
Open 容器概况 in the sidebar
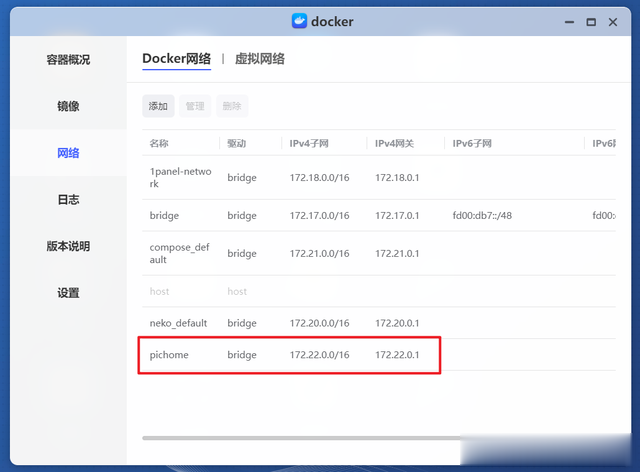pyautogui.click(x=68, y=60)
